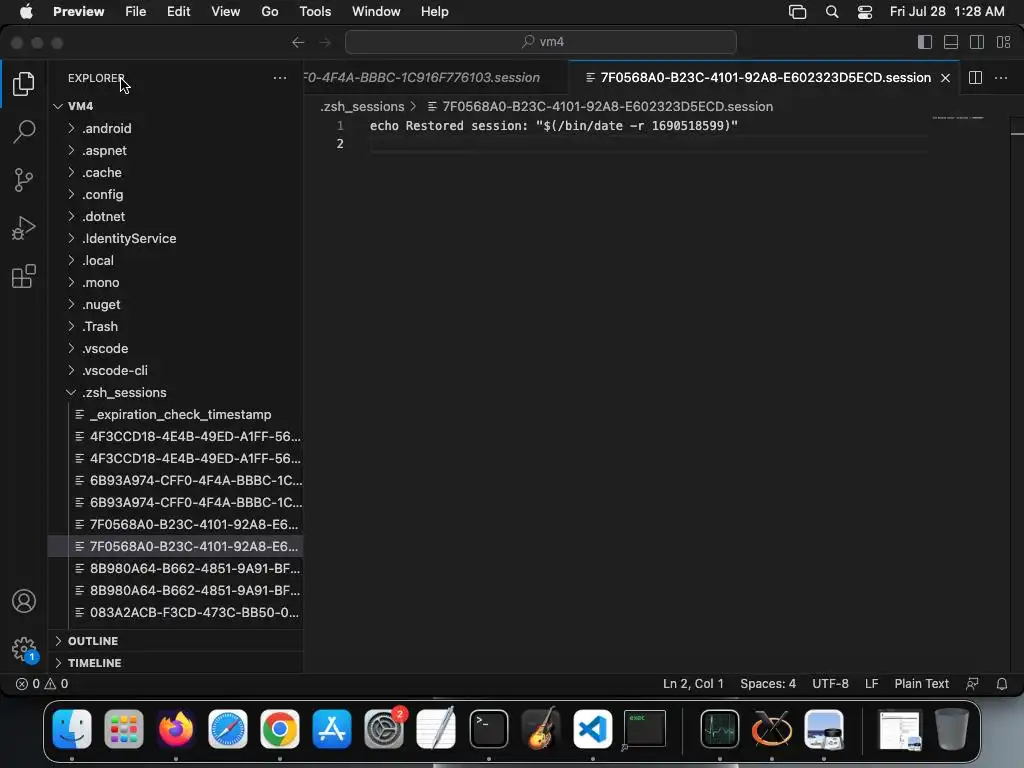
Task: Click the feedback icon in status bar
Action: point(972,684)
